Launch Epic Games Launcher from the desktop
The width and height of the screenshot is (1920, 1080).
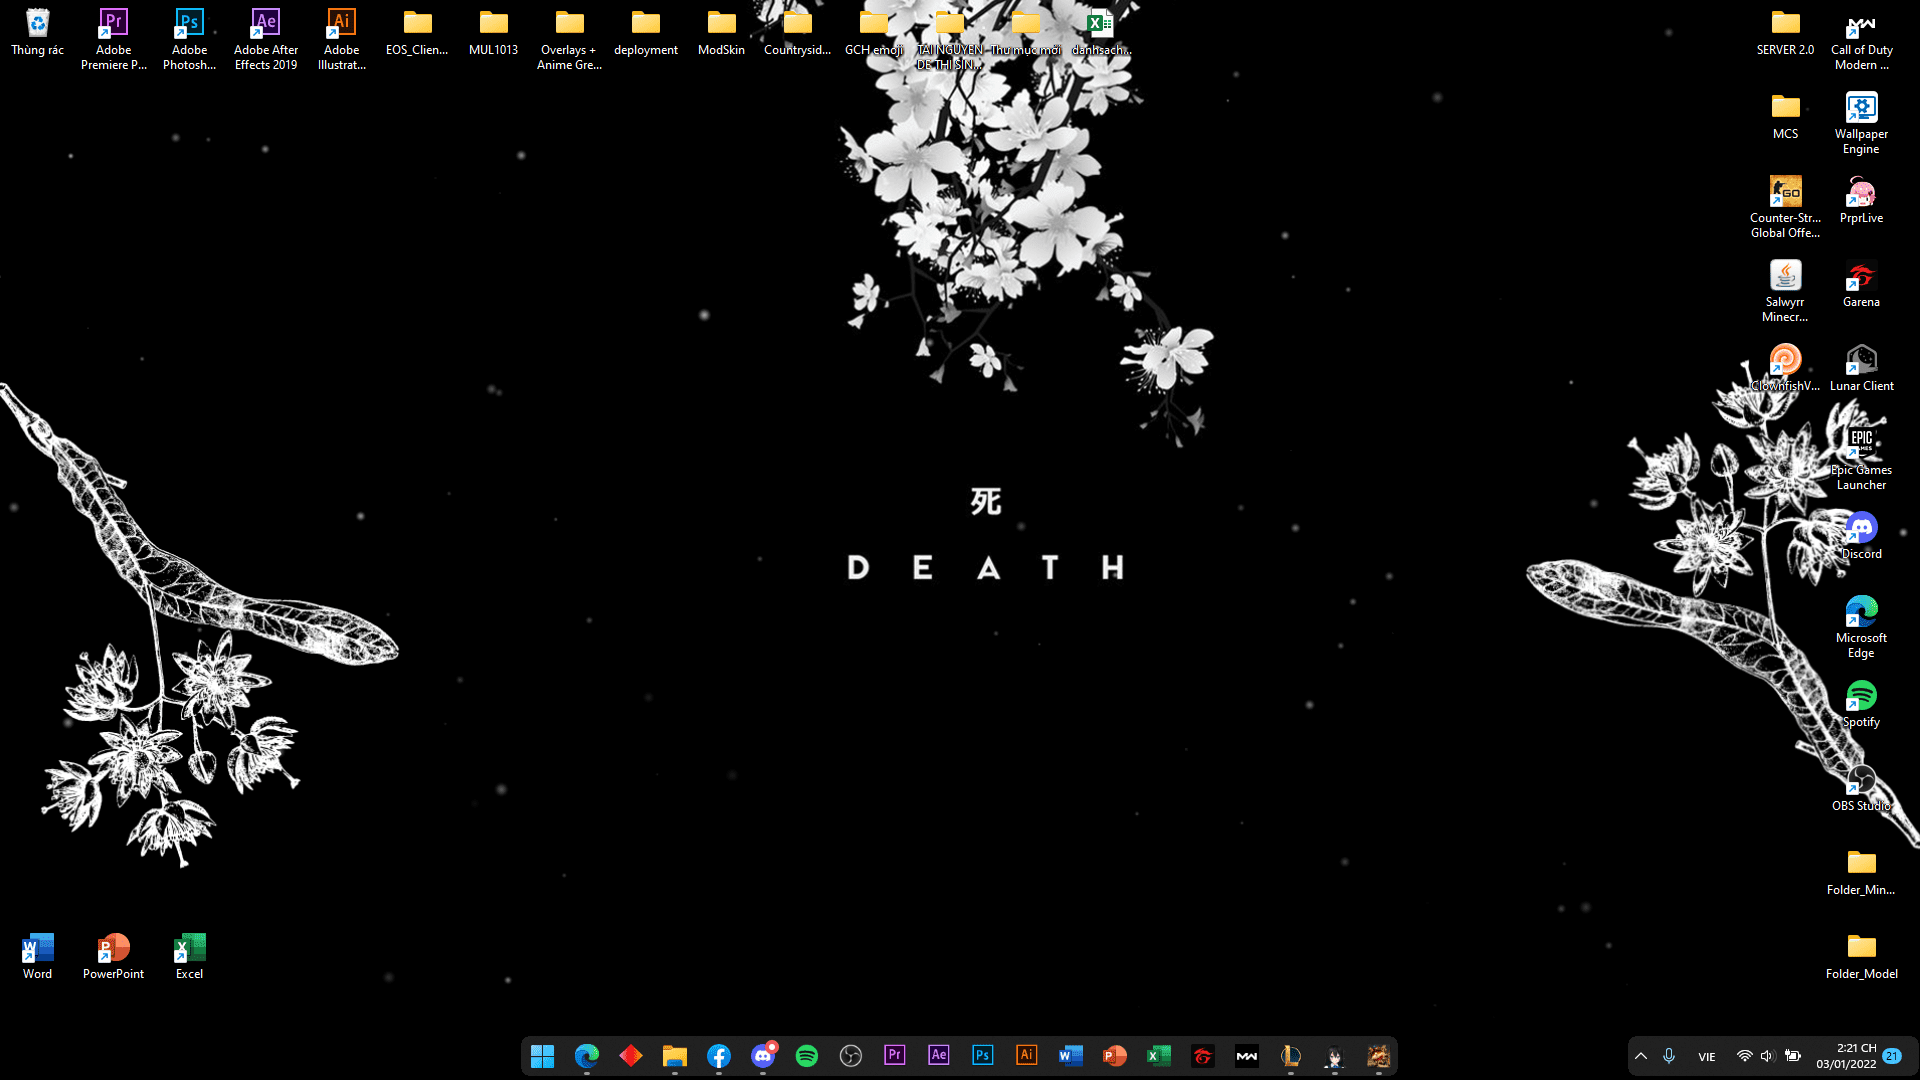pyautogui.click(x=1861, y=440)
